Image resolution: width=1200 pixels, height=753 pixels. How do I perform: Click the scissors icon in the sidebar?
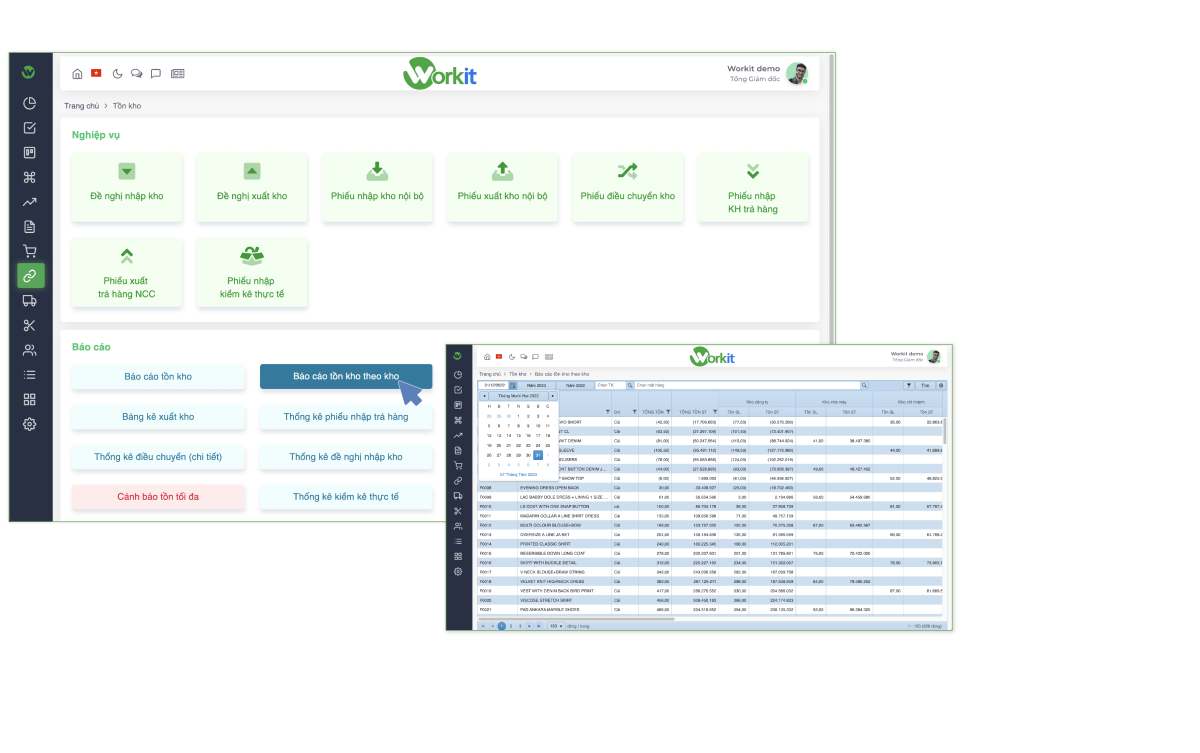pyautogui.click(x=30, y=325)
